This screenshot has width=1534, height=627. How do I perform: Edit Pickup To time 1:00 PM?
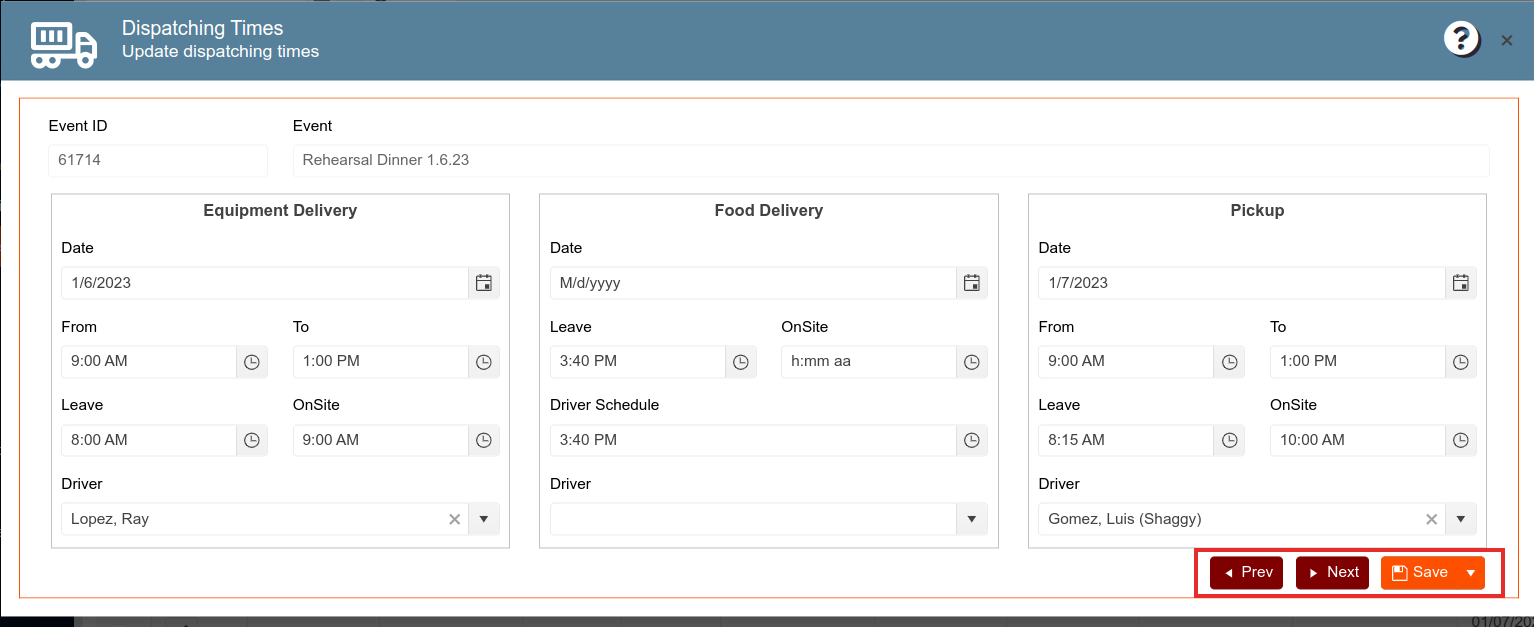pyautogui.click(x=1358, y=361)
